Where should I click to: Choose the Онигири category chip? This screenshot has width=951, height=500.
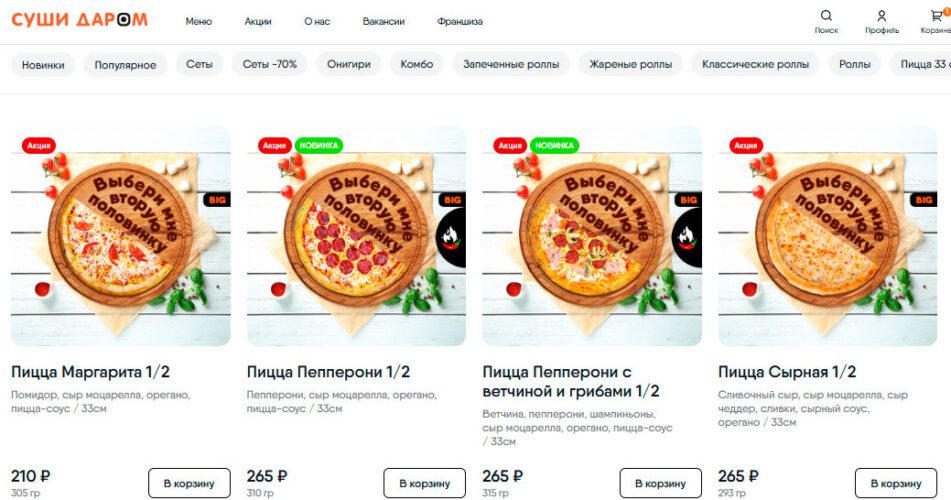click(x=349, y=64)
